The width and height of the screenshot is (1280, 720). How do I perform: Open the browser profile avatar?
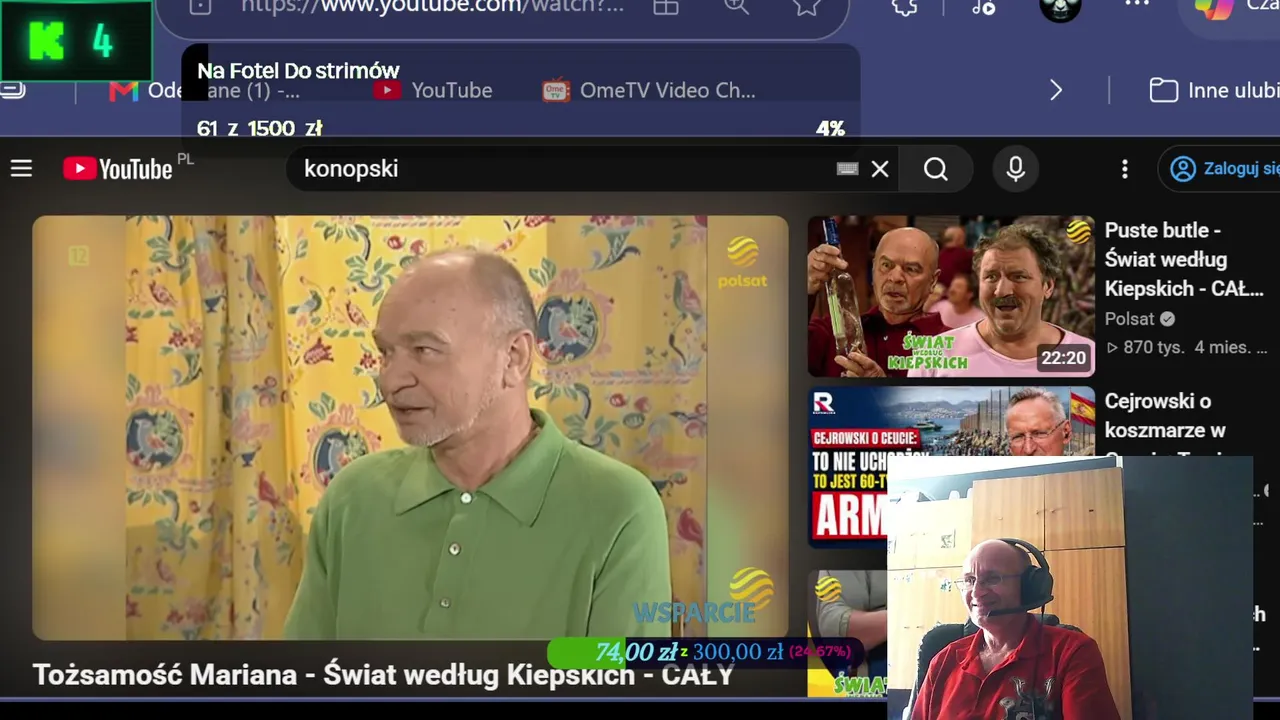click(x=1060, y=8)
